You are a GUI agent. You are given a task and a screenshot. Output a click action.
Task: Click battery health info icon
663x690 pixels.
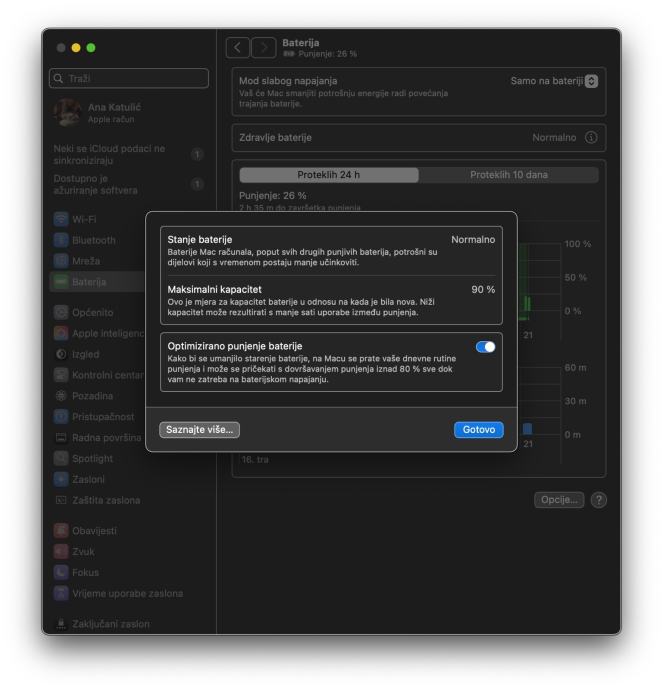point(591,137)
